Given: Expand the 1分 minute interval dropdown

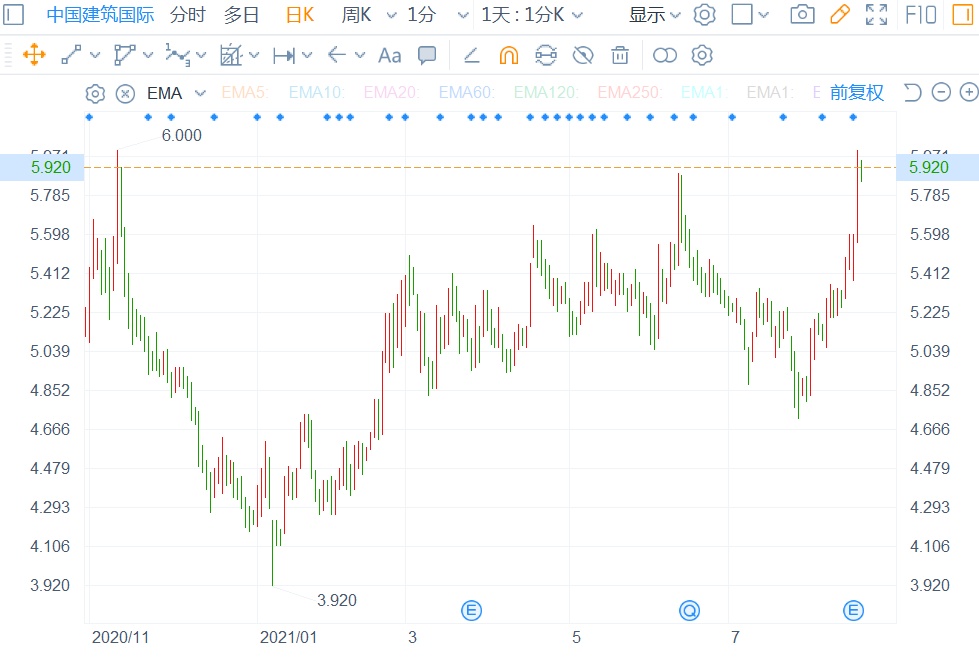Looking at the screenshot, I should tap(462, 15).
